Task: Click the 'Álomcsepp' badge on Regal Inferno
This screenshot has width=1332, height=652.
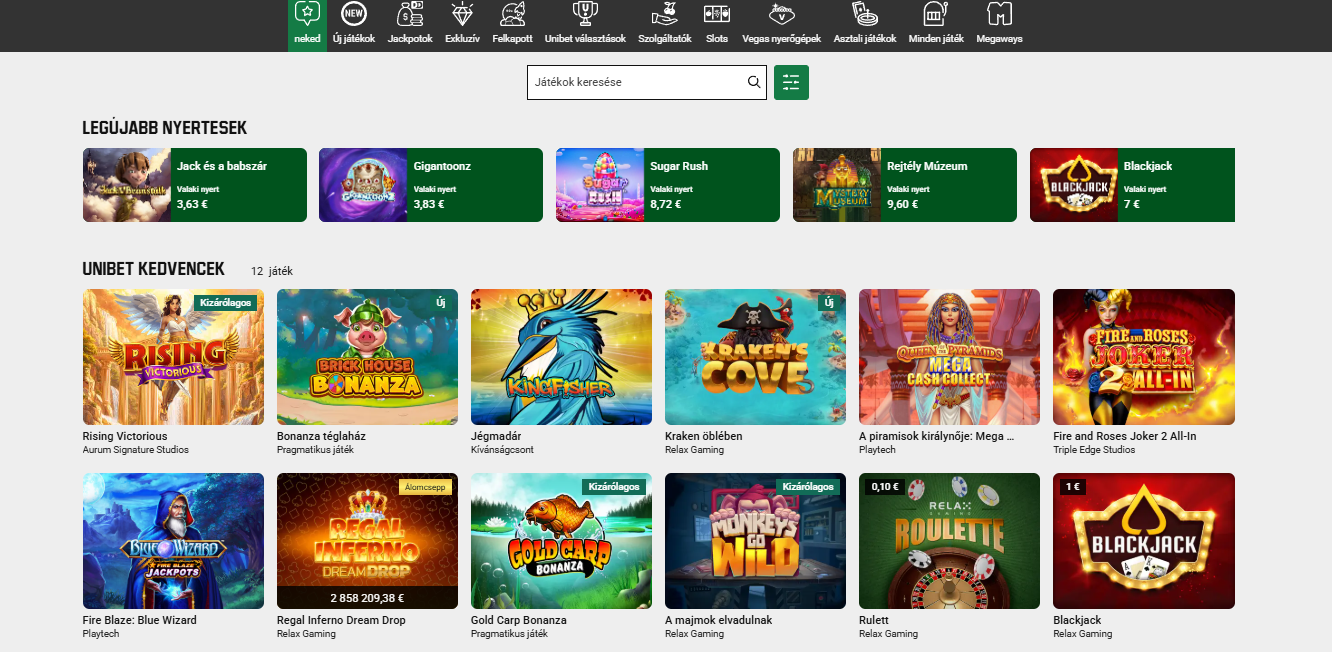Action: (425, 487)
